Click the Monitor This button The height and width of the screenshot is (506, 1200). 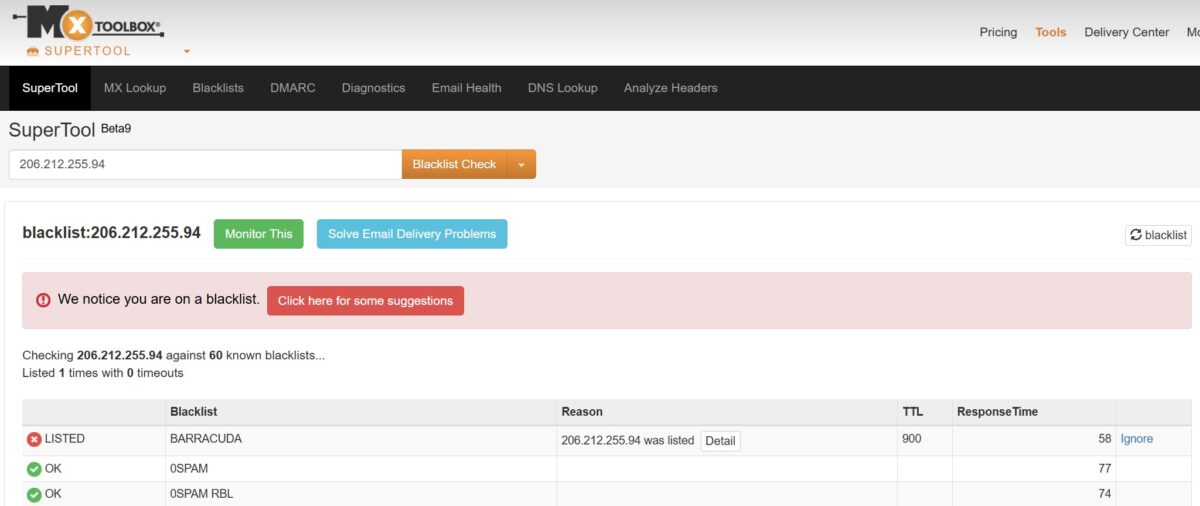259,234
